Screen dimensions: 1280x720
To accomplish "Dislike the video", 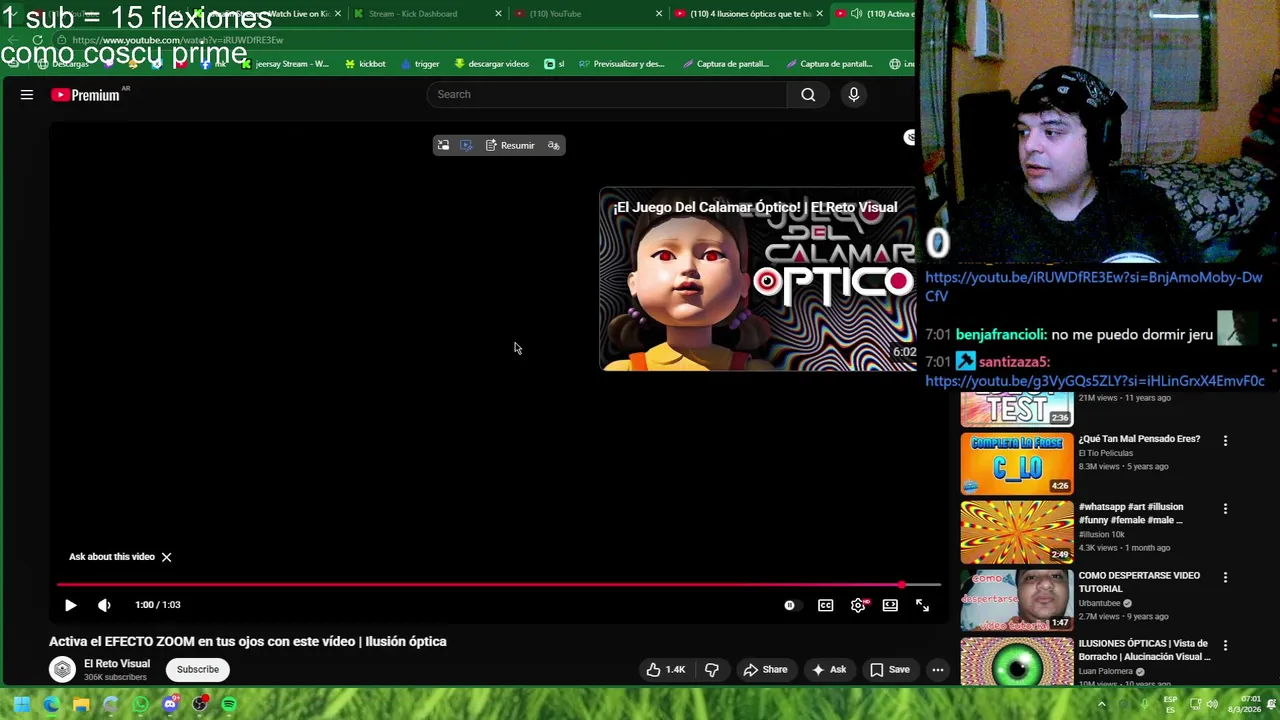I will (712, 670).
